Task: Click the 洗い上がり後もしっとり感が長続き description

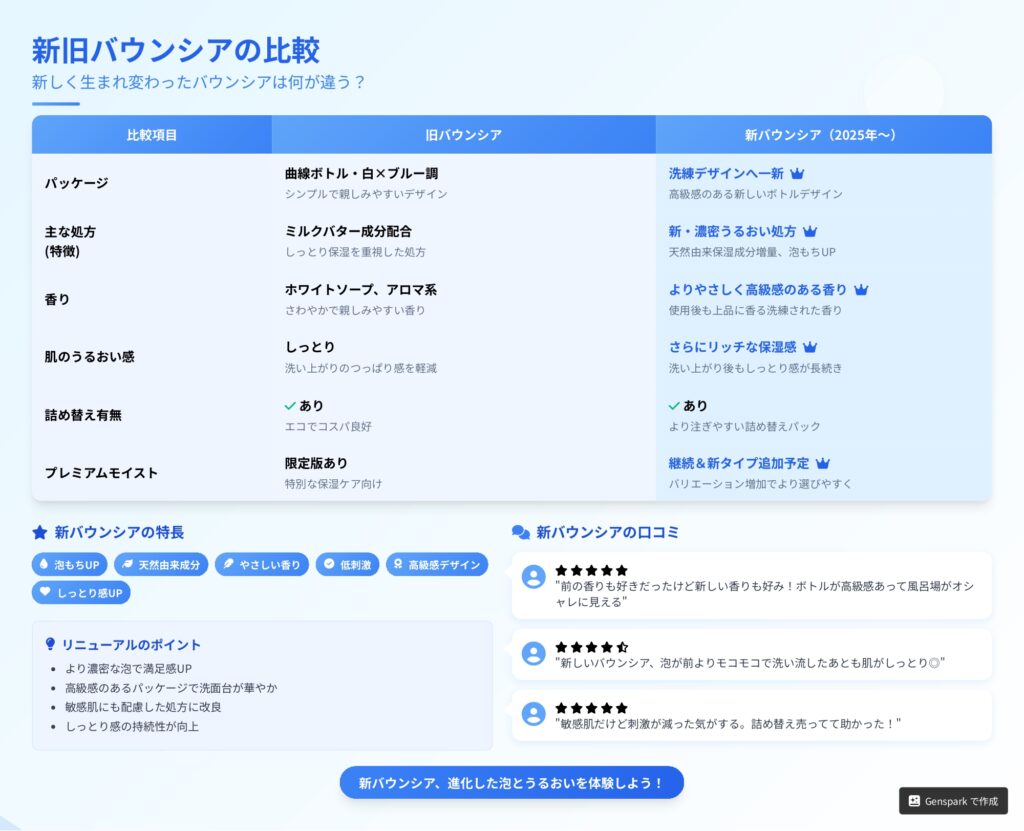Action: 756,368
